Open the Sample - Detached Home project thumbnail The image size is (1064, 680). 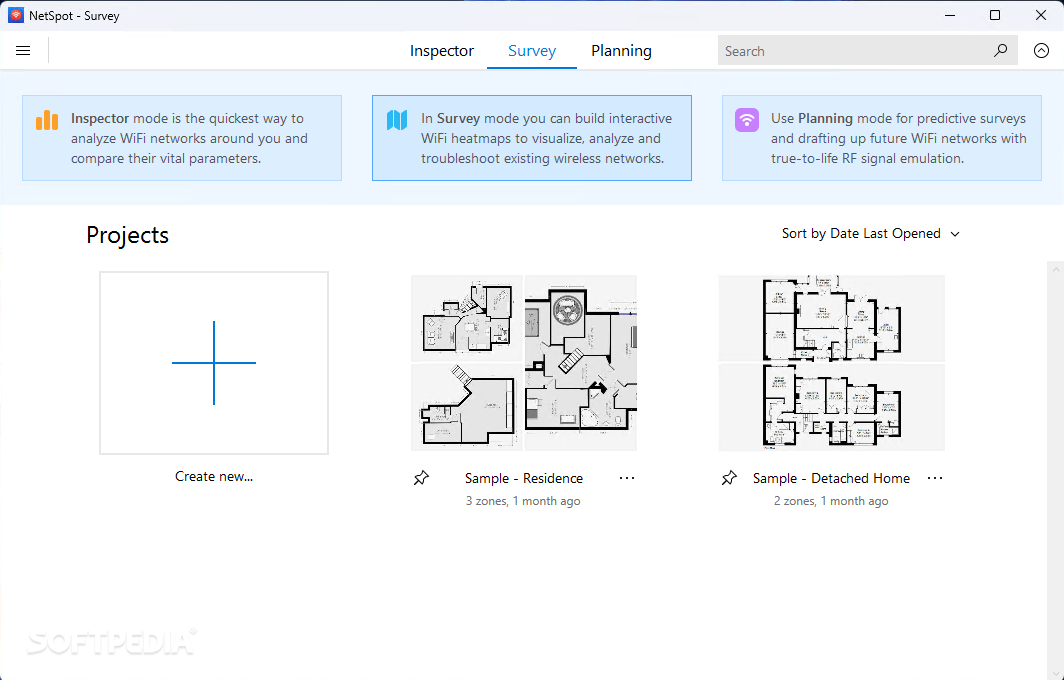click(831, 362)
